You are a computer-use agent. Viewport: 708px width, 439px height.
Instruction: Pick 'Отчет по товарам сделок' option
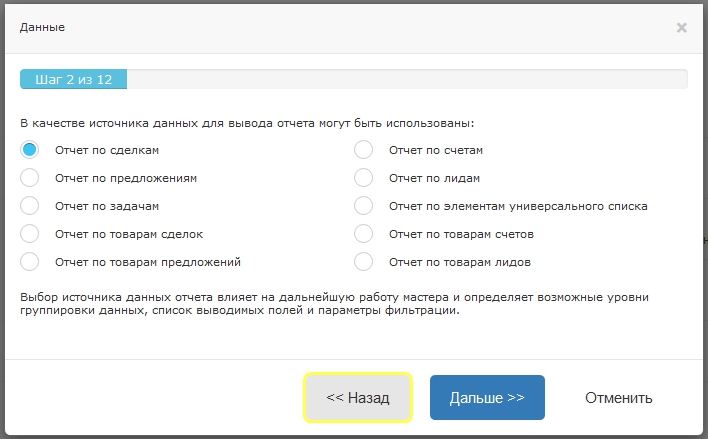click(30, 234)
